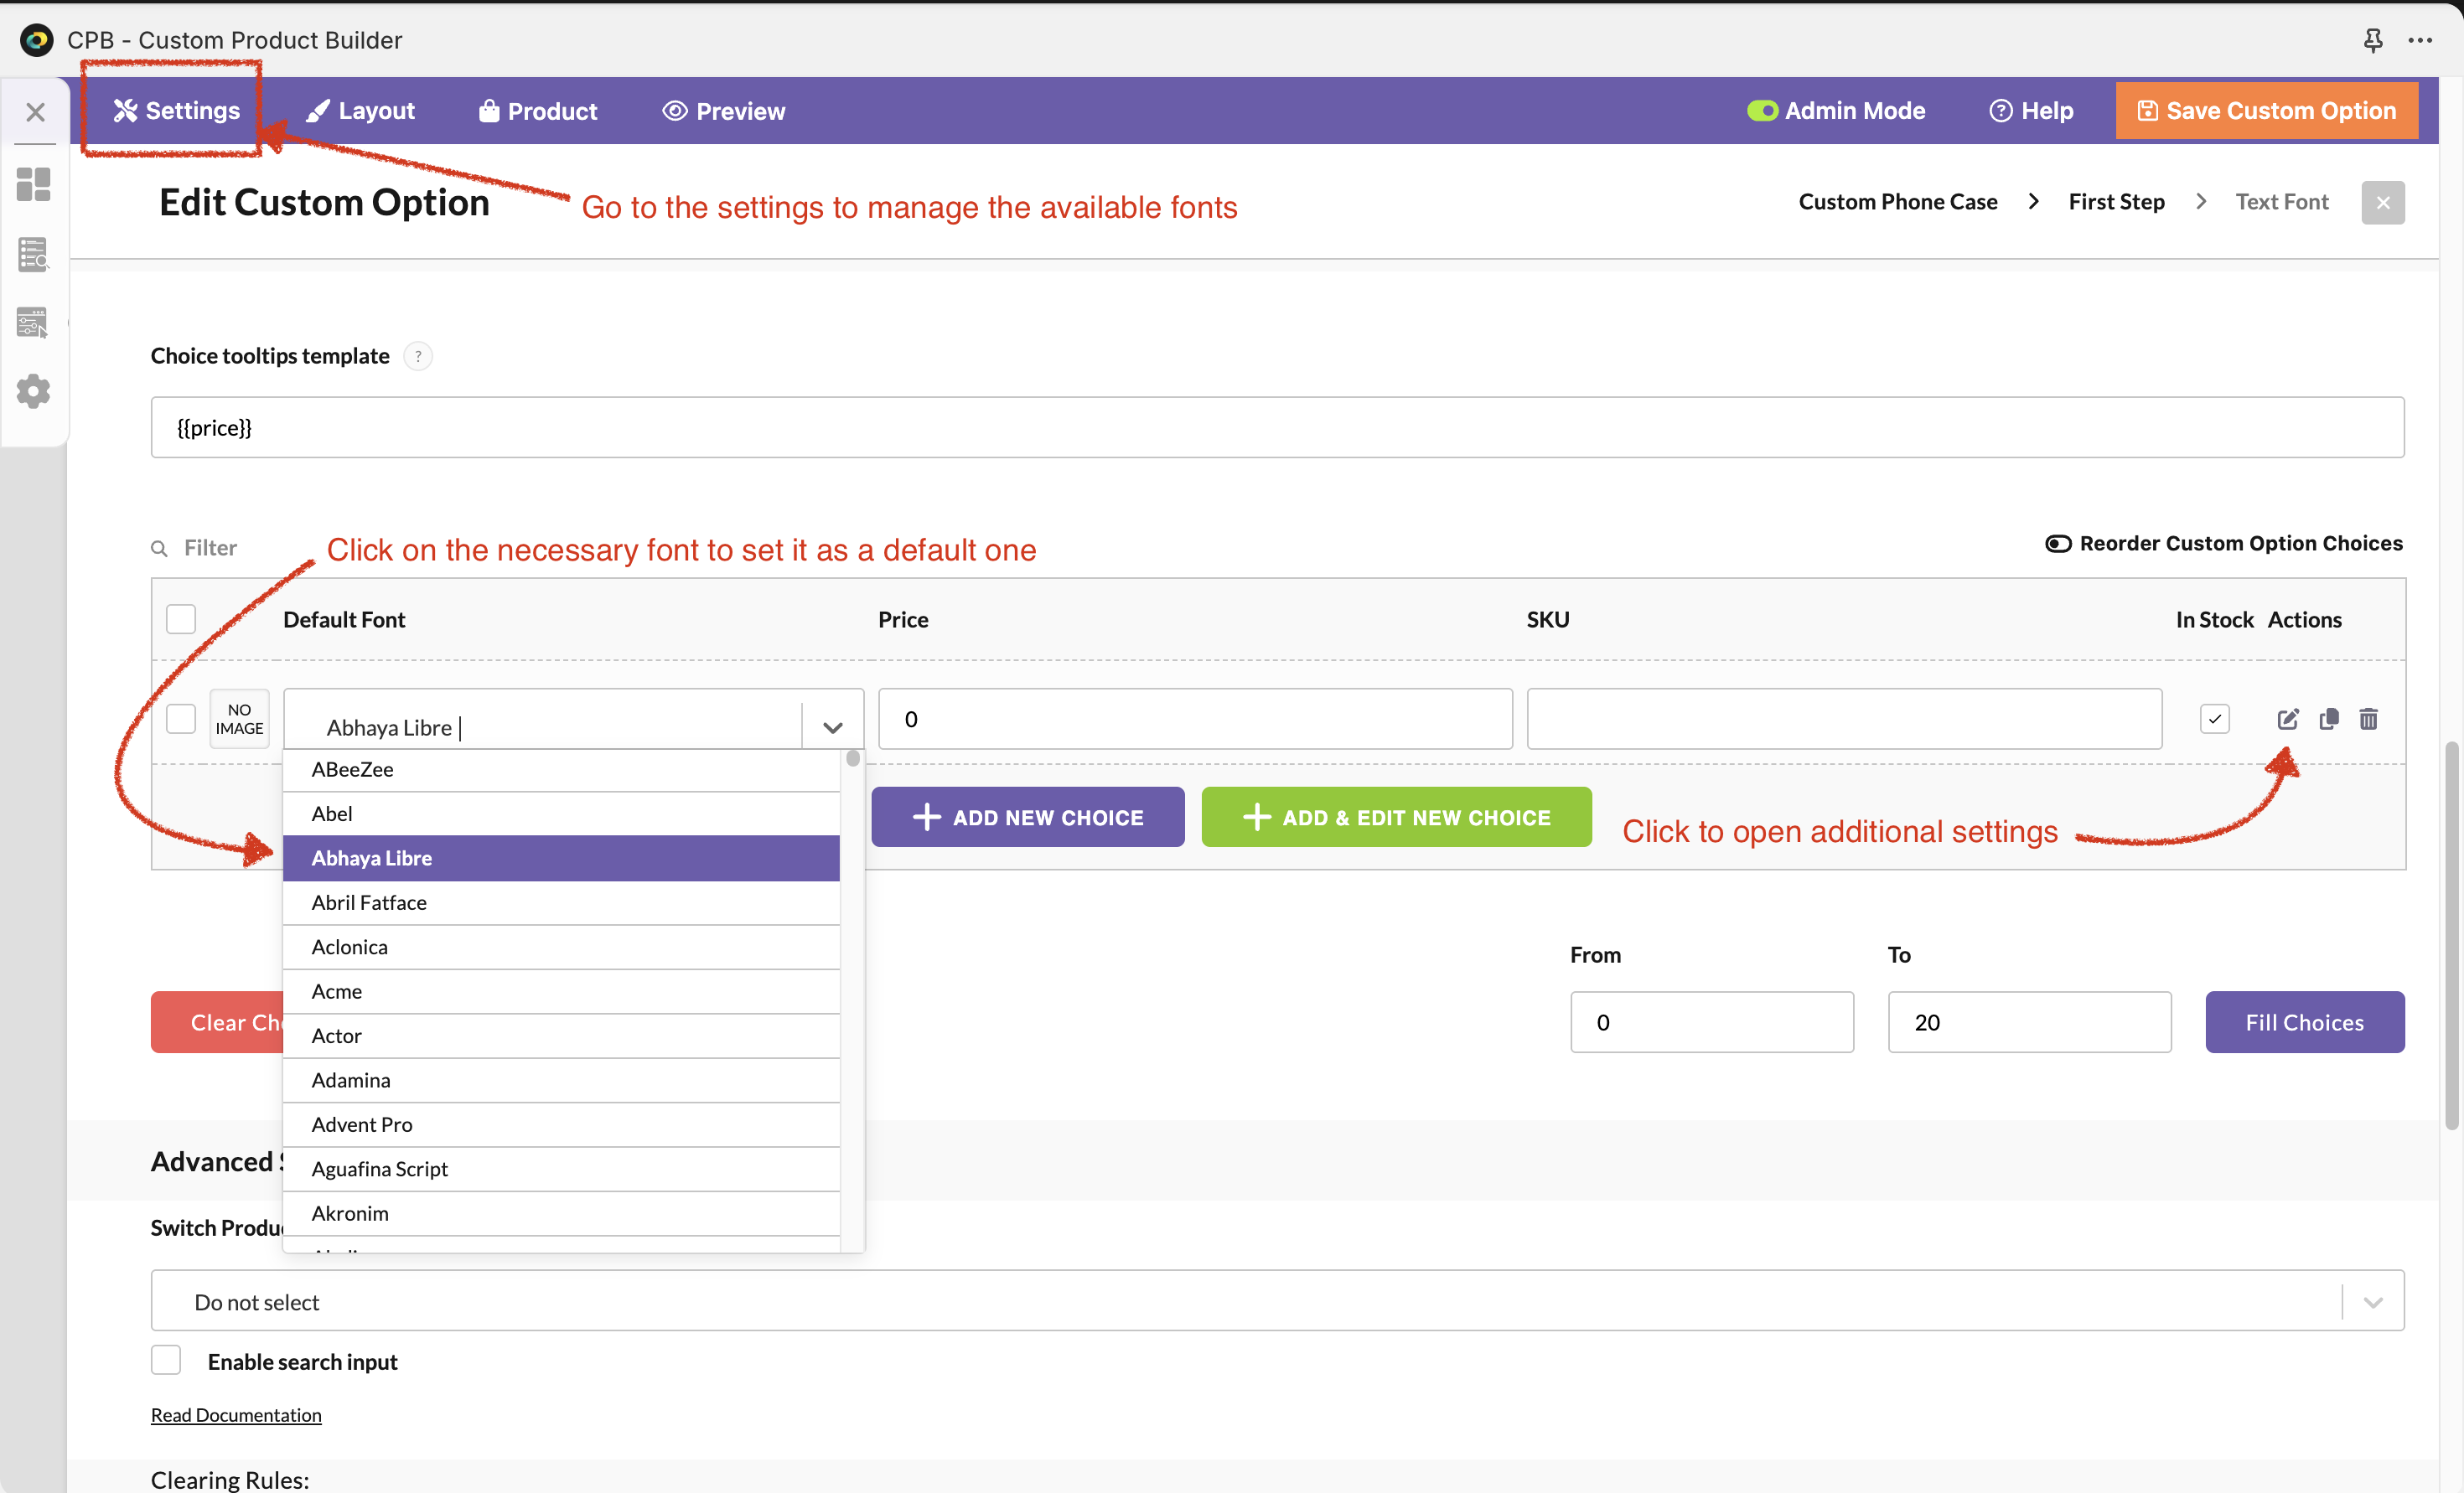Open the Read Documentation link
2464x1493 pixels.
(236, 1414)
